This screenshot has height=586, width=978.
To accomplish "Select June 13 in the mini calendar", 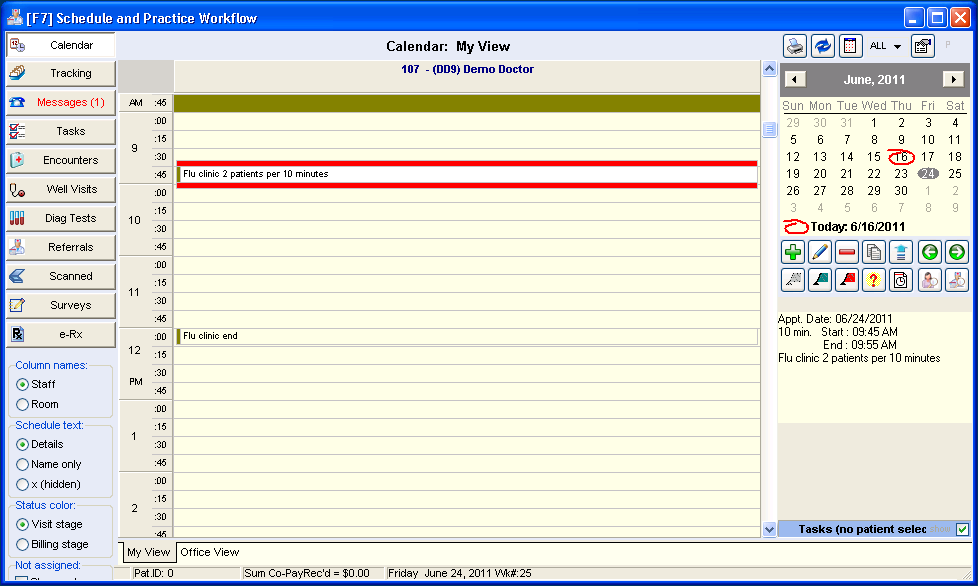I will [x=820, y=157].
